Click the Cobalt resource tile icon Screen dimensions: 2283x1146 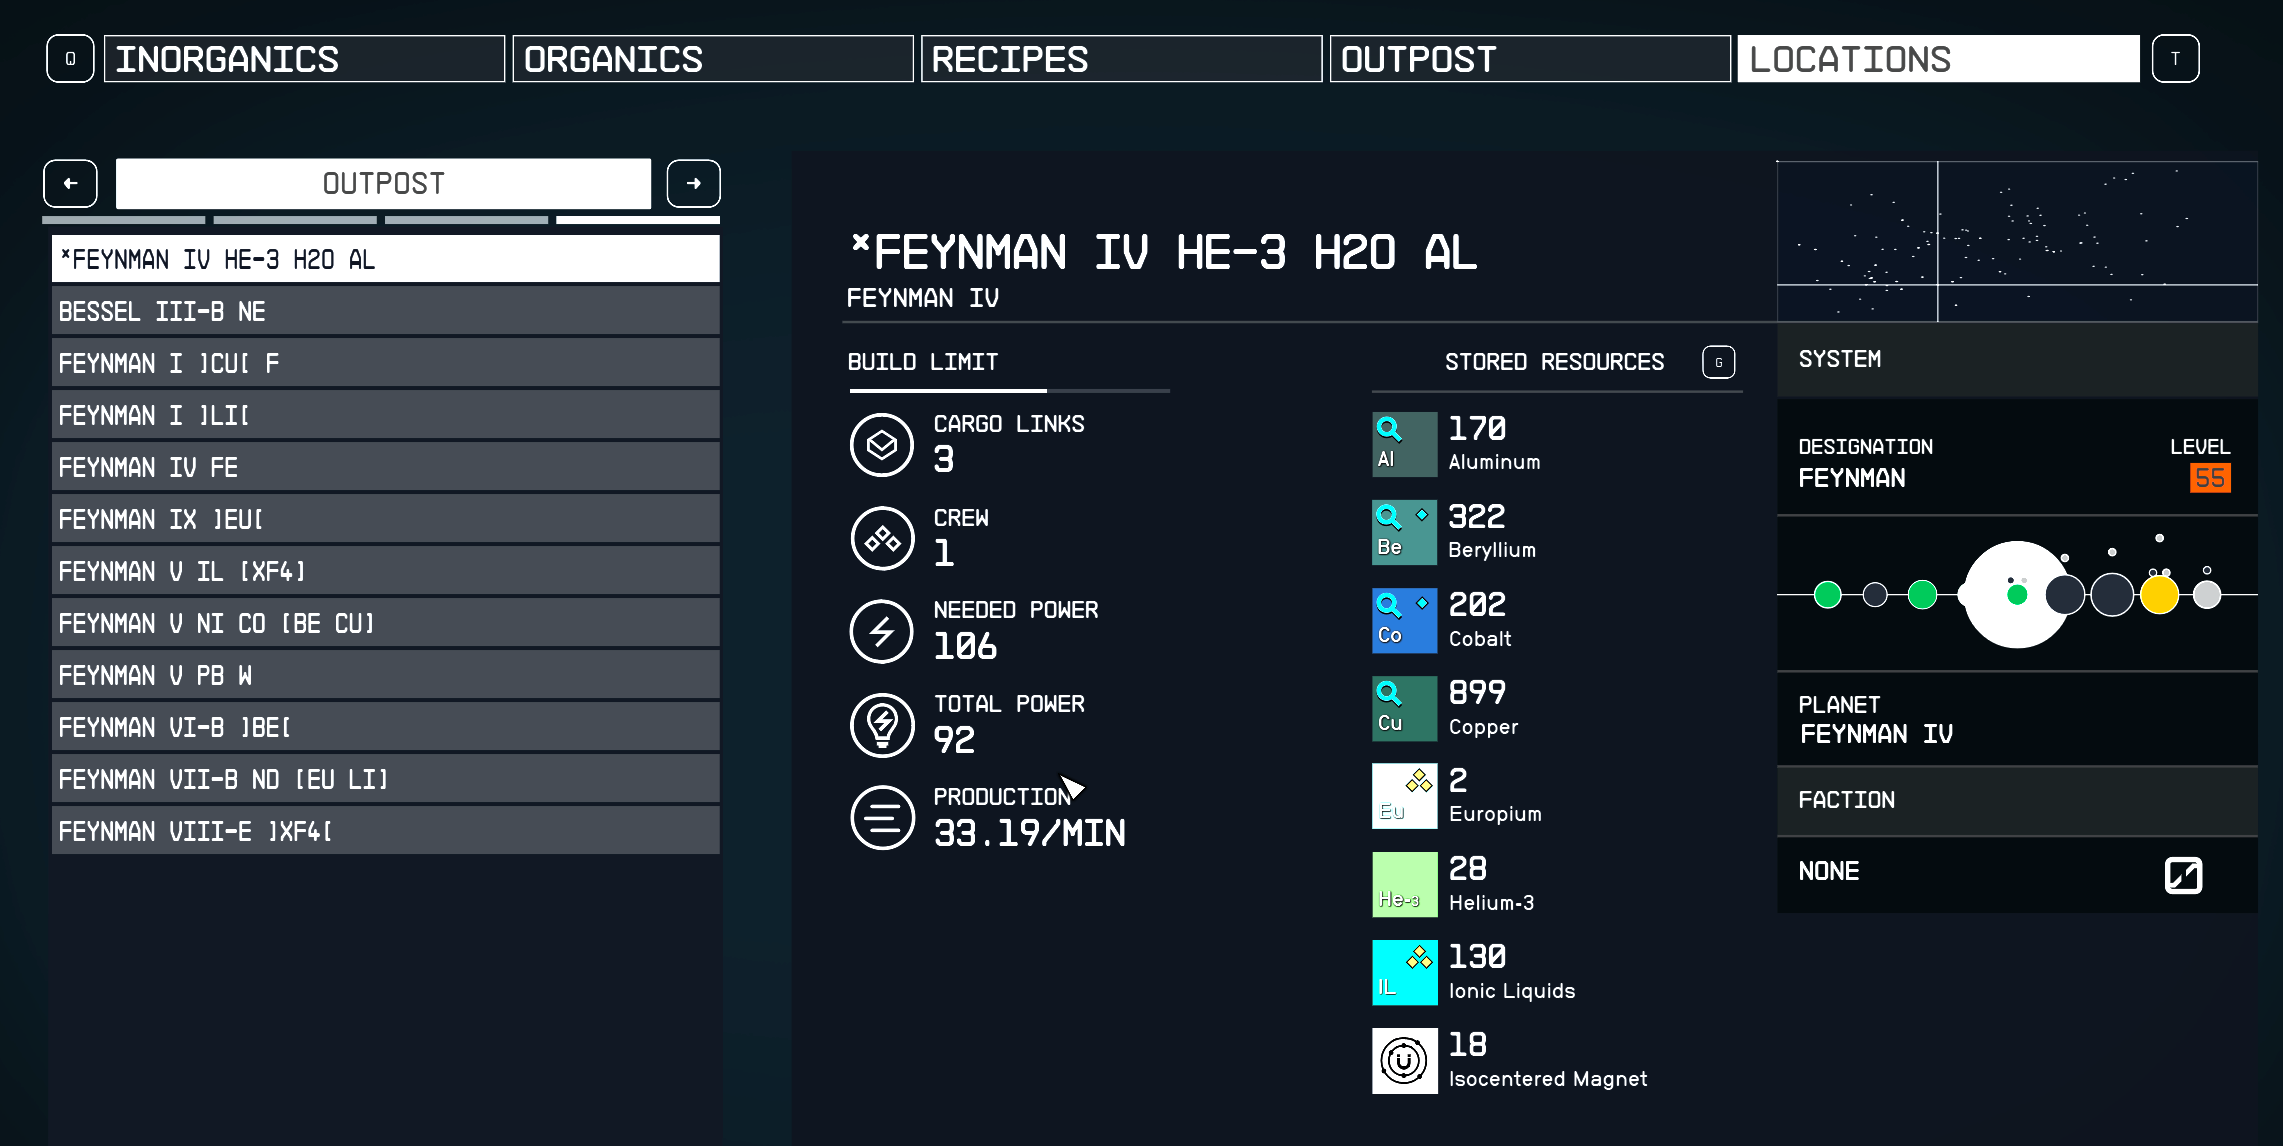pyautogui.click(x=1404, y=621)
